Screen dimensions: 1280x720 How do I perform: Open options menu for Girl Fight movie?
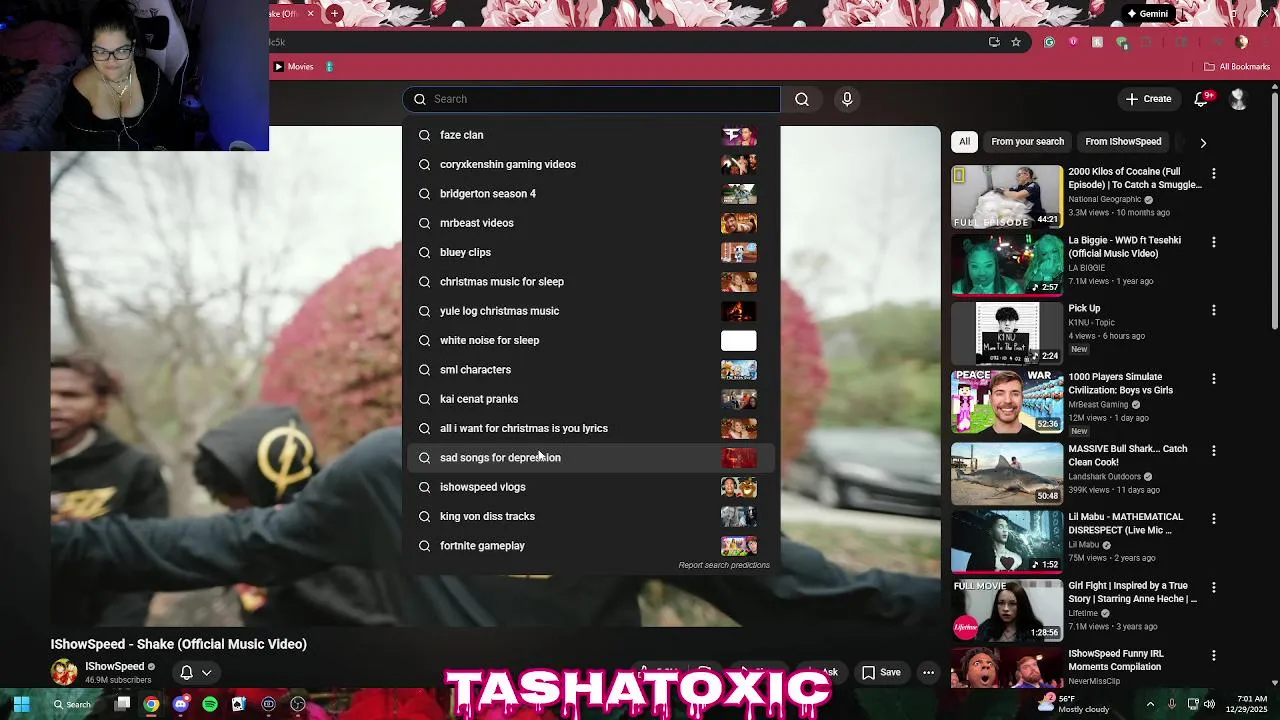pos(1214,587)
